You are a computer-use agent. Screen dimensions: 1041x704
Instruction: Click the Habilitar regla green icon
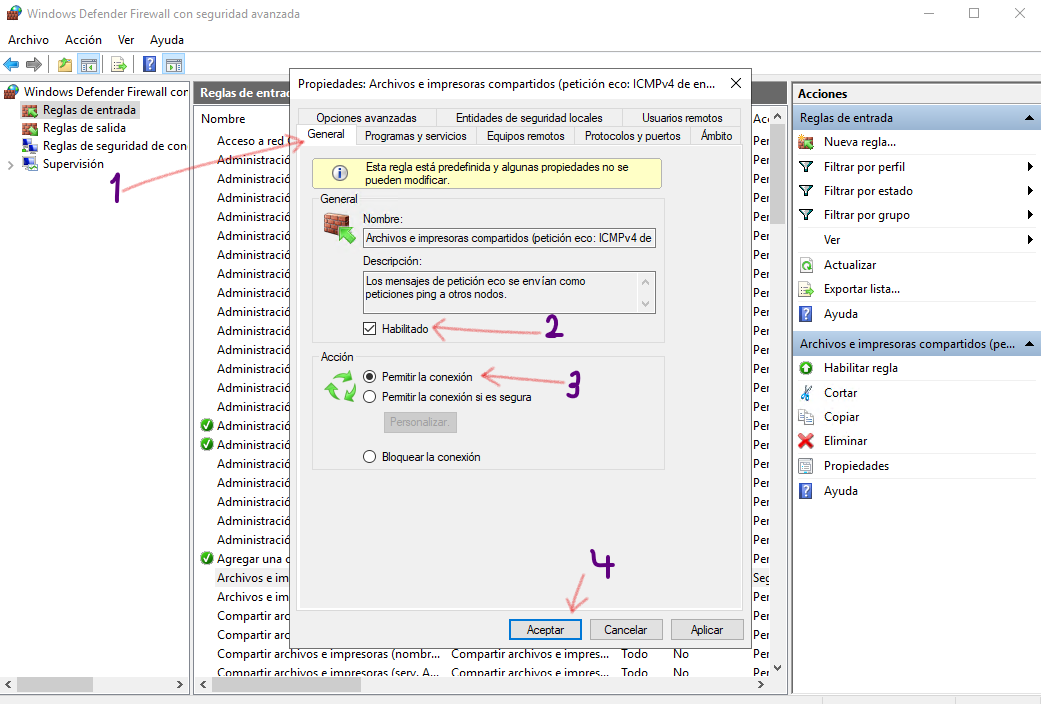point(806,368)
